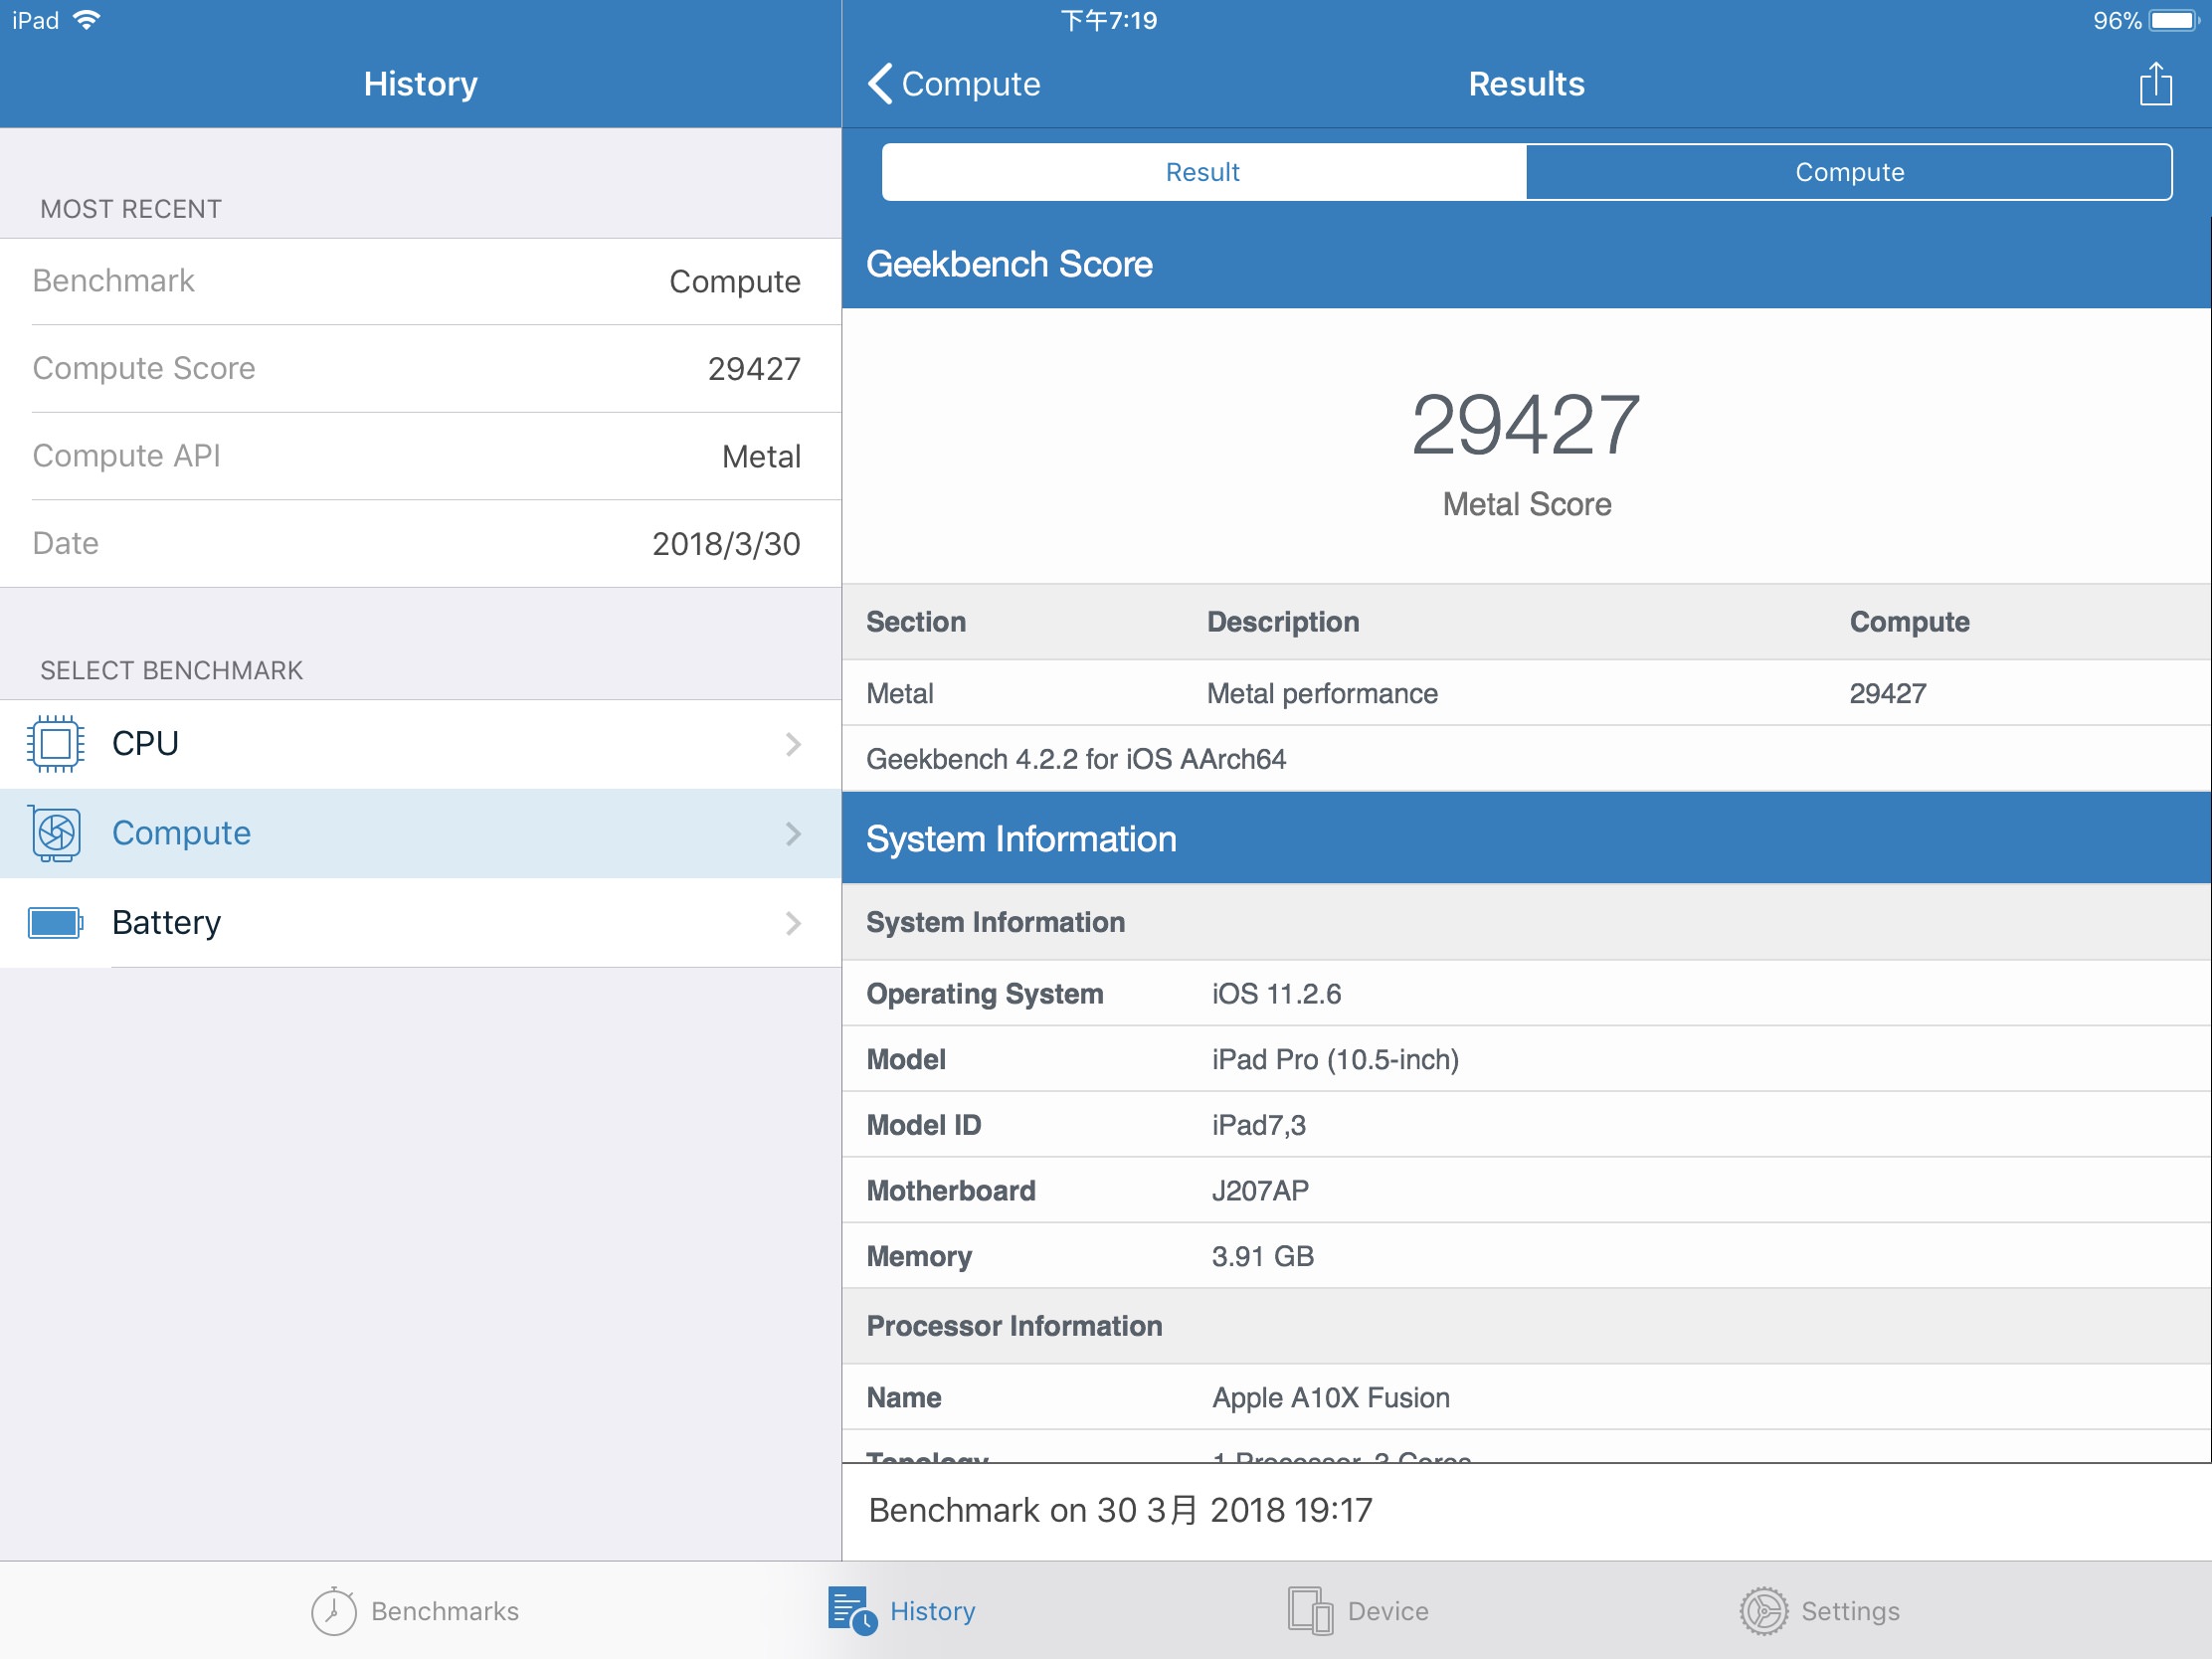Image resolution: width=2212 pixels, height=1659 pixels.
Task: Expand the Battery row chevron
Action: [x=793, y=922]
